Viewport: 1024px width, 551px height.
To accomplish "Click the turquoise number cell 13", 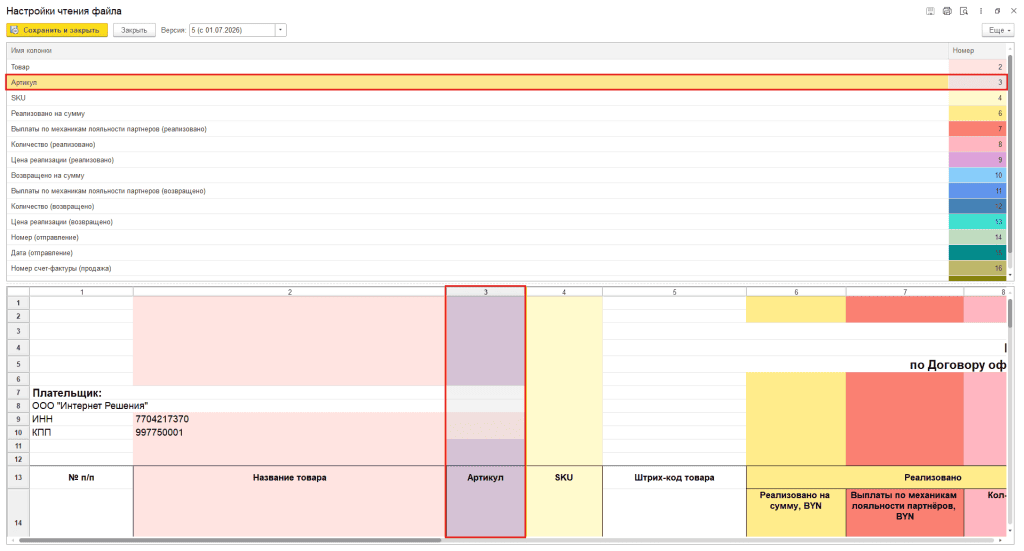I will pos(978,222).
